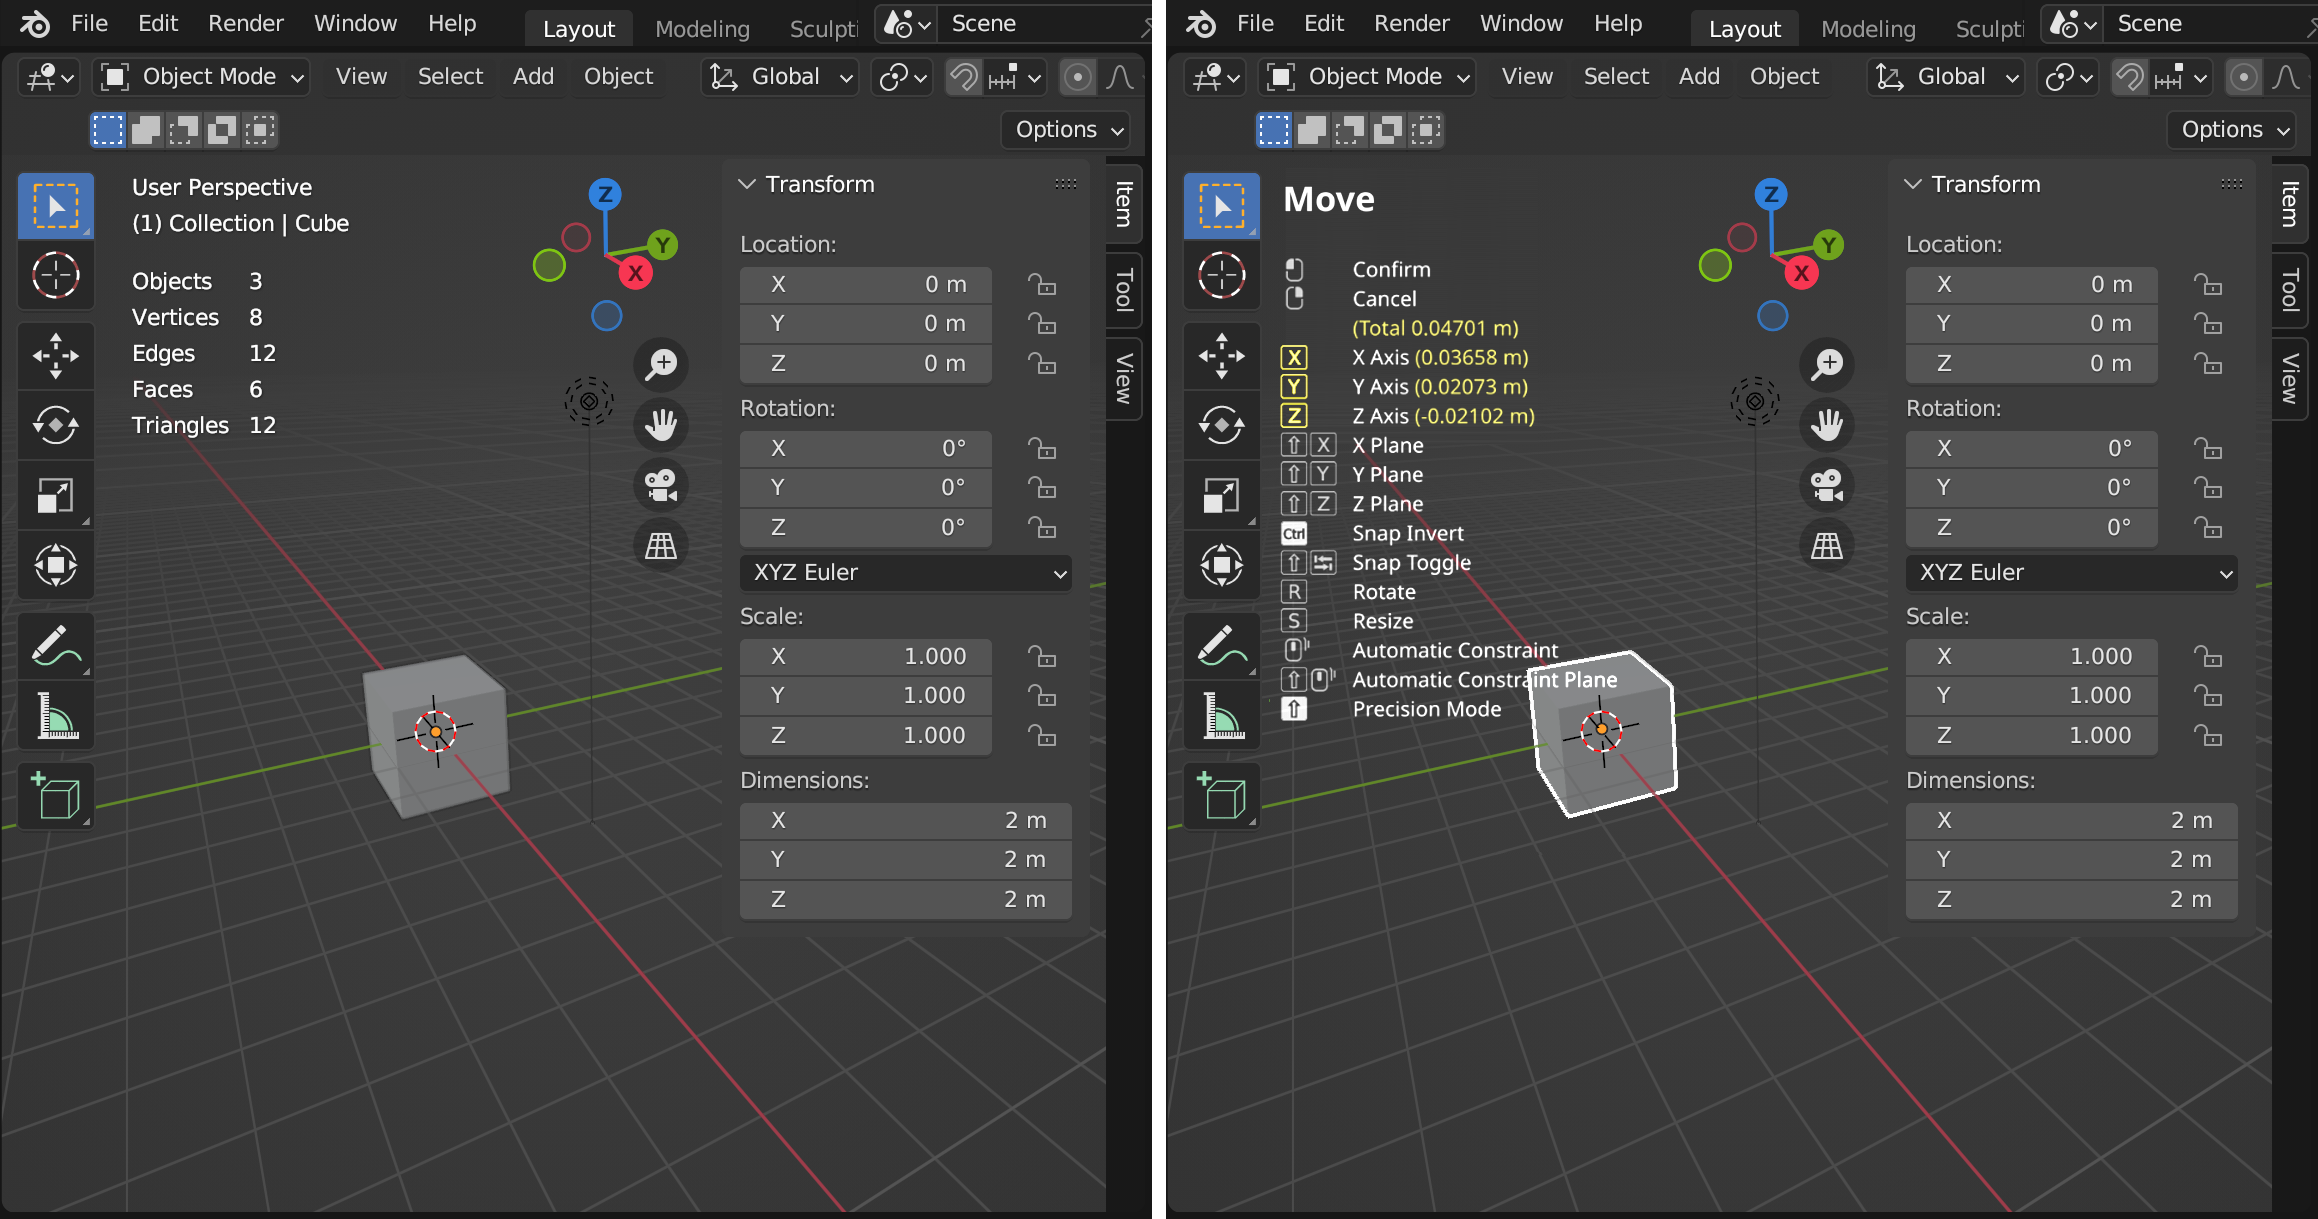This screenshot has width=2318, height=1219.
Task: Open the Add menu in left window header
Action: click(533, 77)
